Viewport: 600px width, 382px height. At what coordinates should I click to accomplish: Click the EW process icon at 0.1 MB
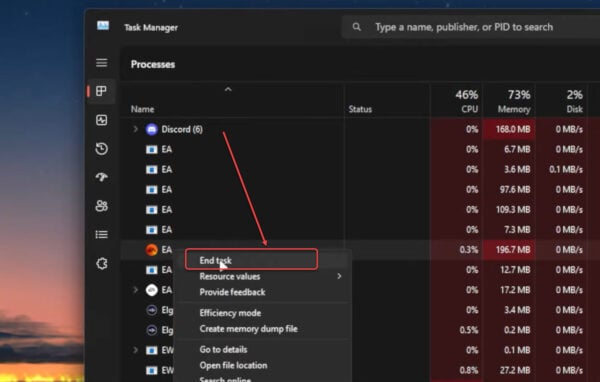click(x=152, y=350)
